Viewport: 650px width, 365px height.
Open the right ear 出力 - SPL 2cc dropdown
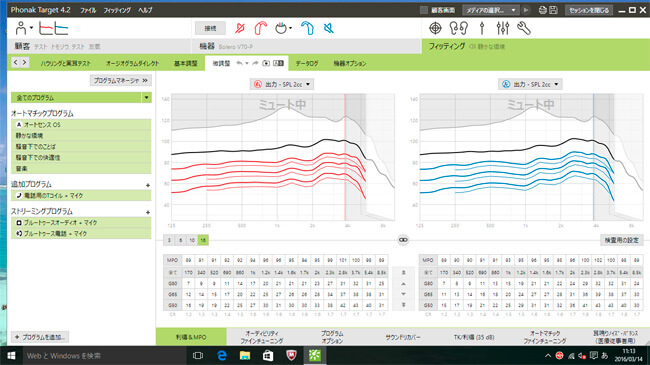[x=282, y=84]
